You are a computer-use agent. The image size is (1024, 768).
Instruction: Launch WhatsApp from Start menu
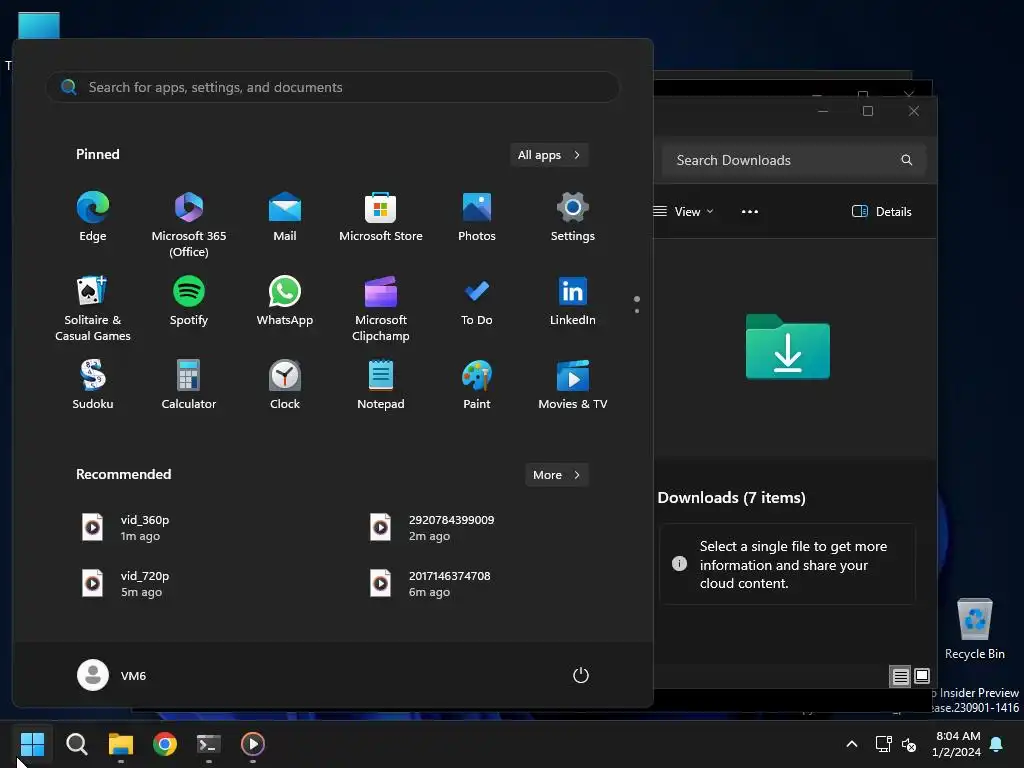285,301
